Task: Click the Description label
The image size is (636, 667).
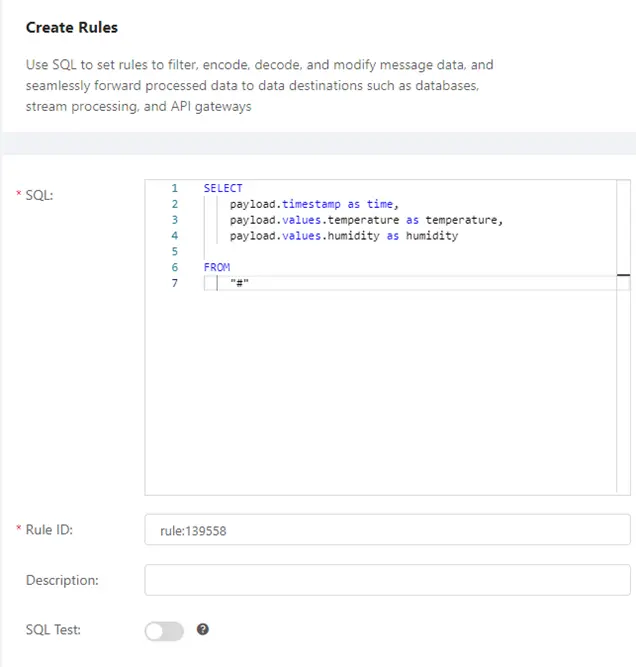Action: click(62, 580)
